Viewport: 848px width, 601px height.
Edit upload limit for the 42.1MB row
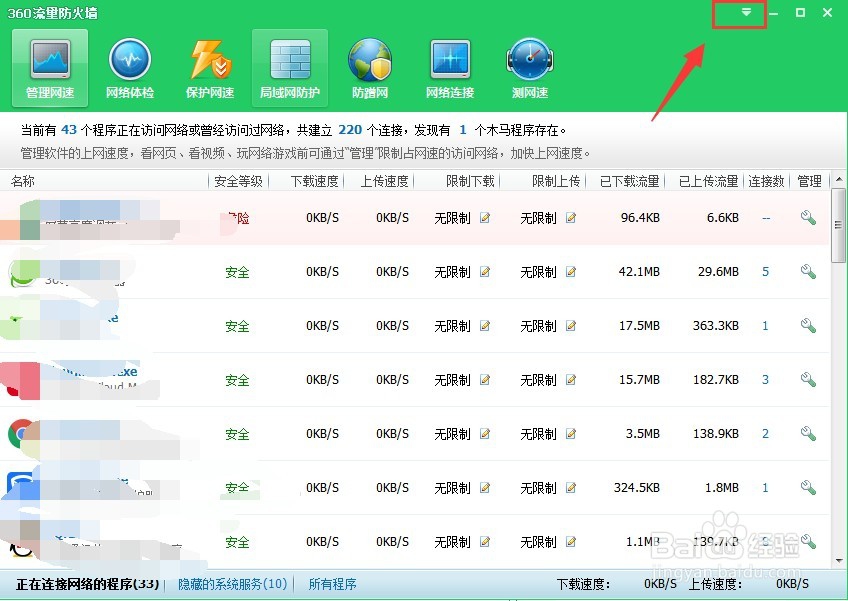pyautogui.click(x=571, y=272)
